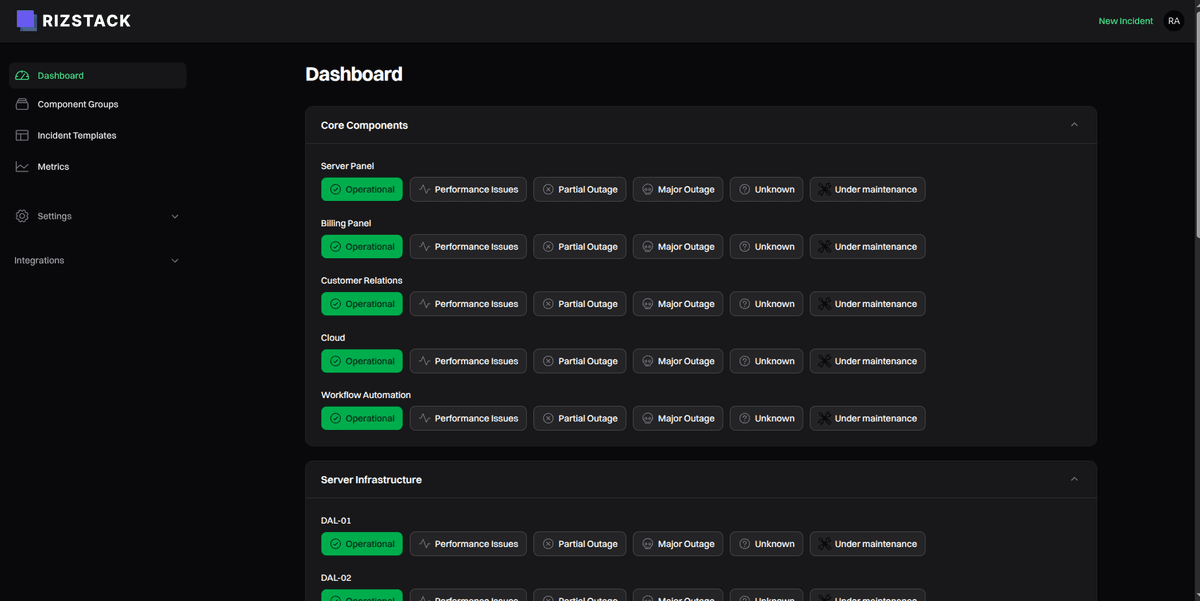Click the Settings gear icon

pyautogui.click(x=22, y=216)
